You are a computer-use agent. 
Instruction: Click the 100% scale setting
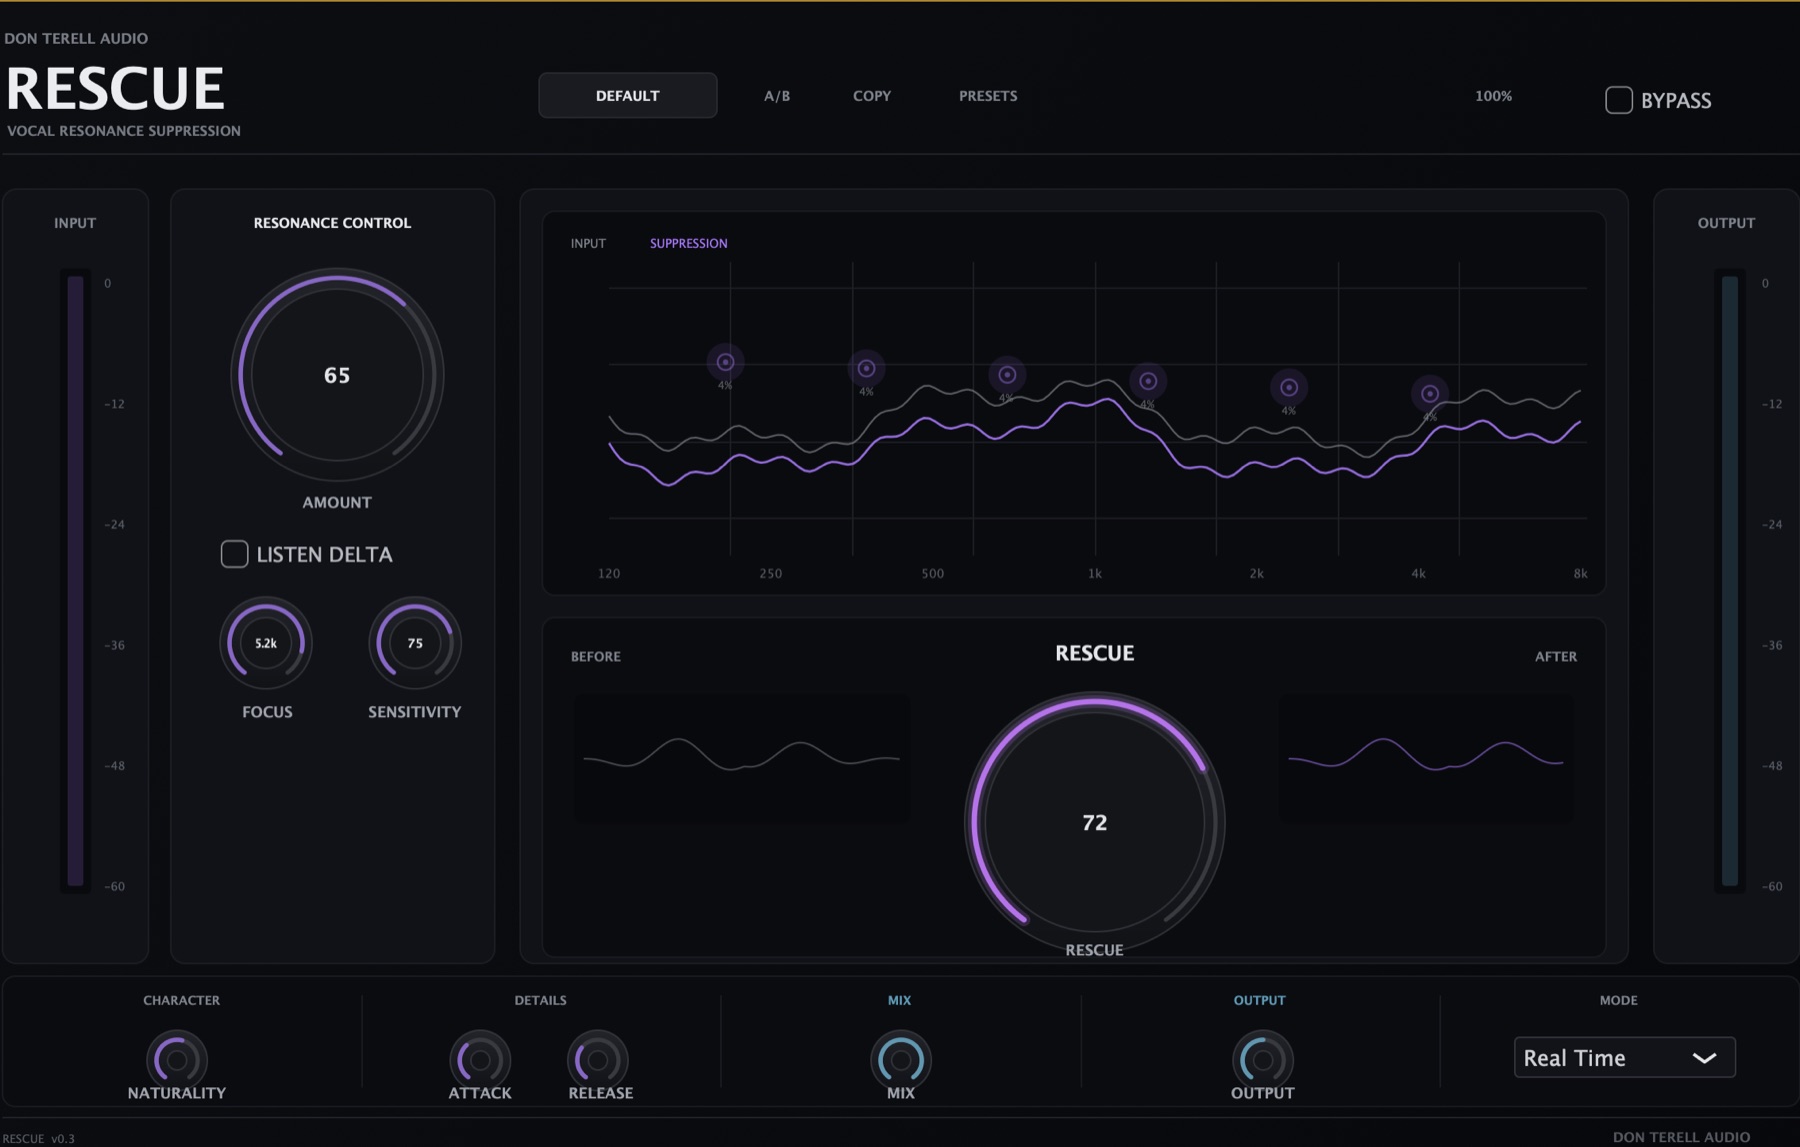[1493, 96]
